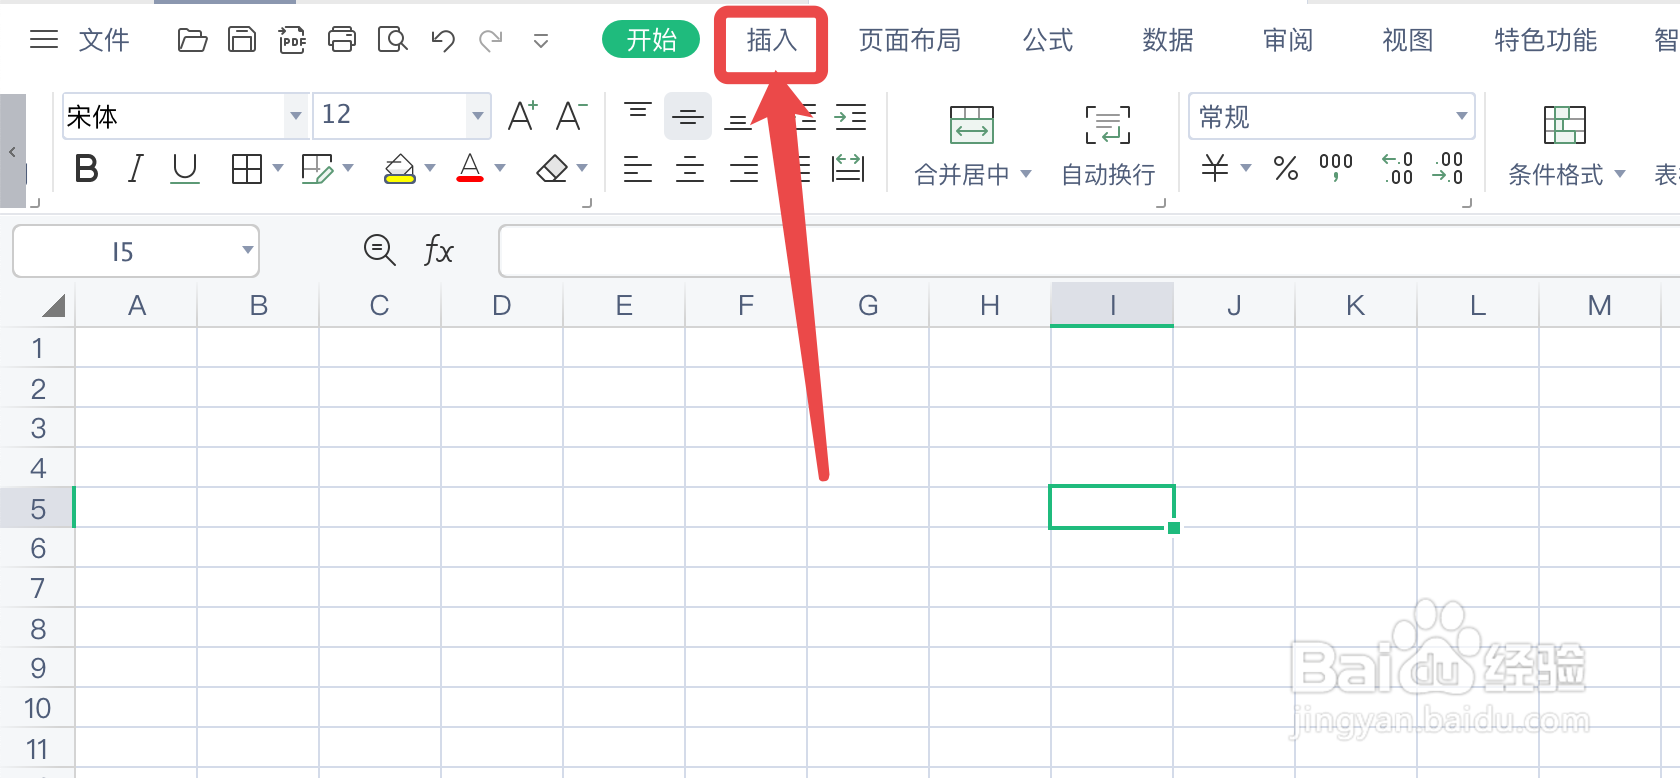
Task: Open the 文件 menu
Action: [x=104, y=40]
